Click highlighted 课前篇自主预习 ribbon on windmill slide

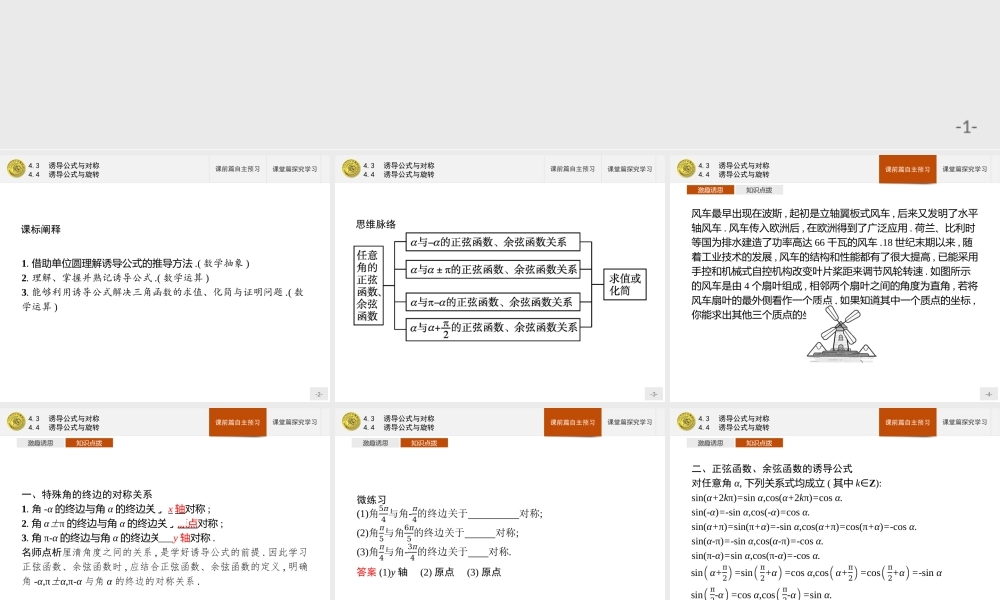pyautogui.click(x=908, y=168)
